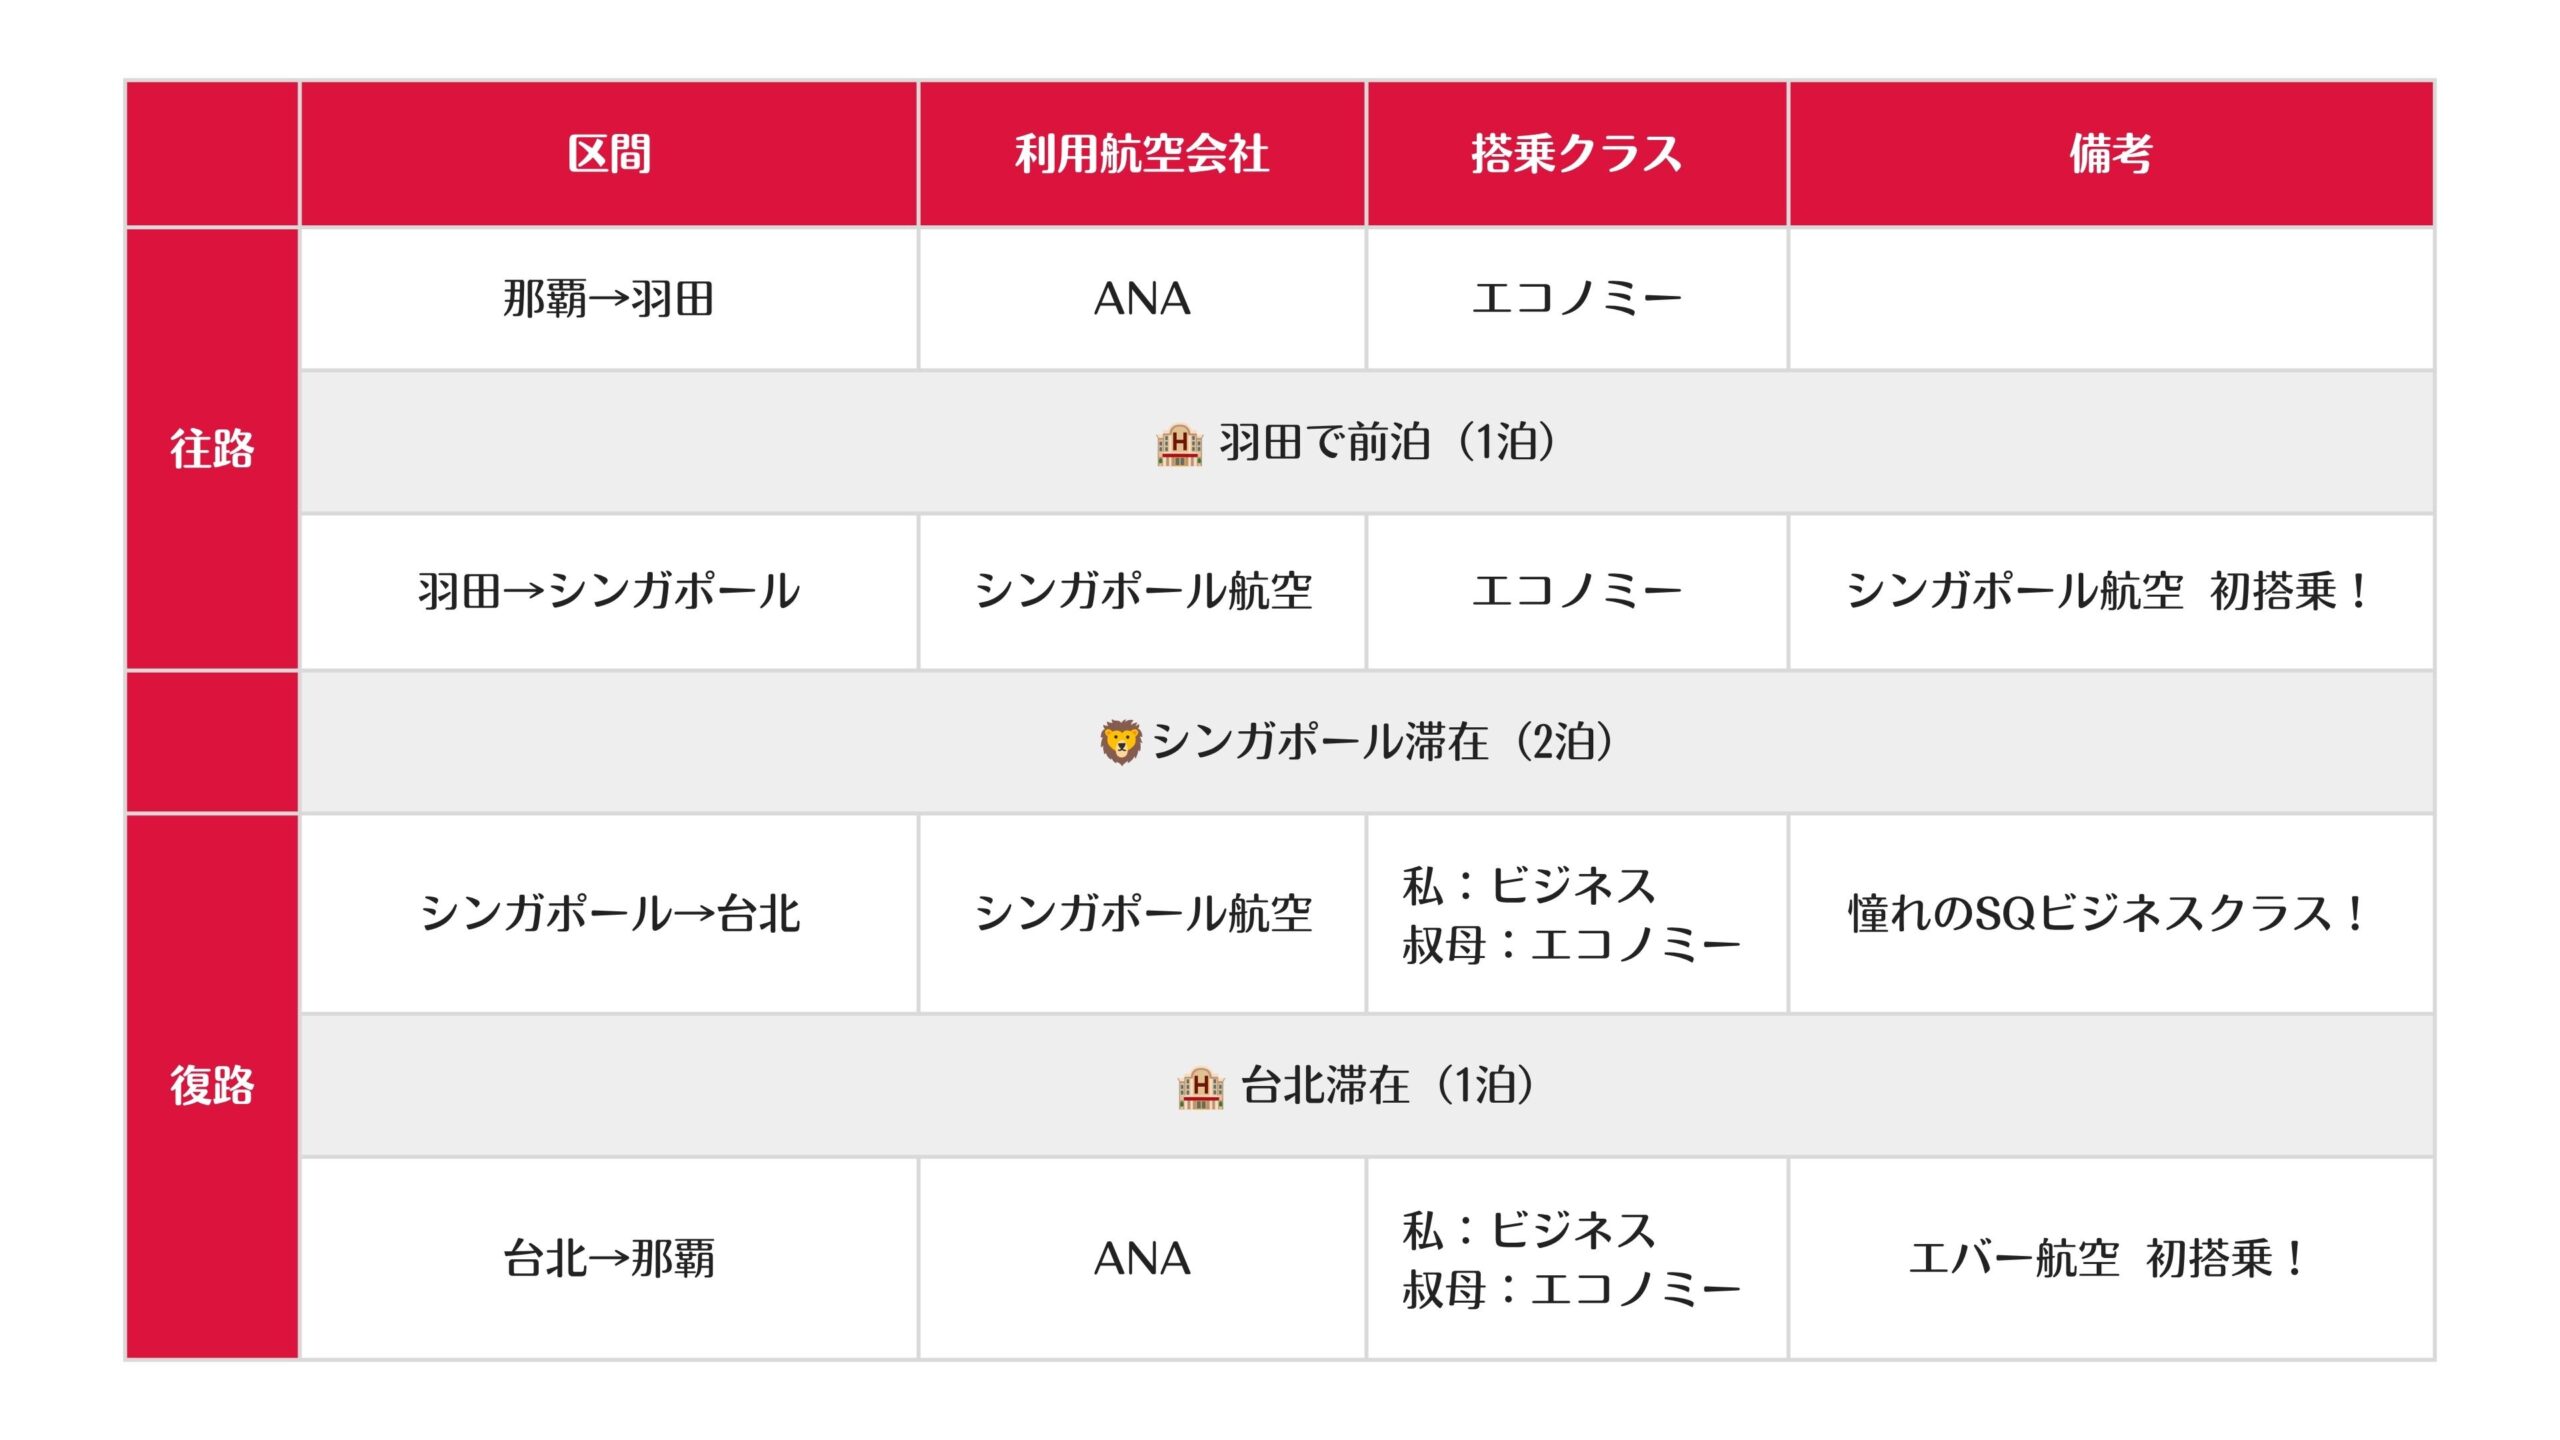Select the 区間 column header
The image size is (2560, 1440).
coord(609,154)
